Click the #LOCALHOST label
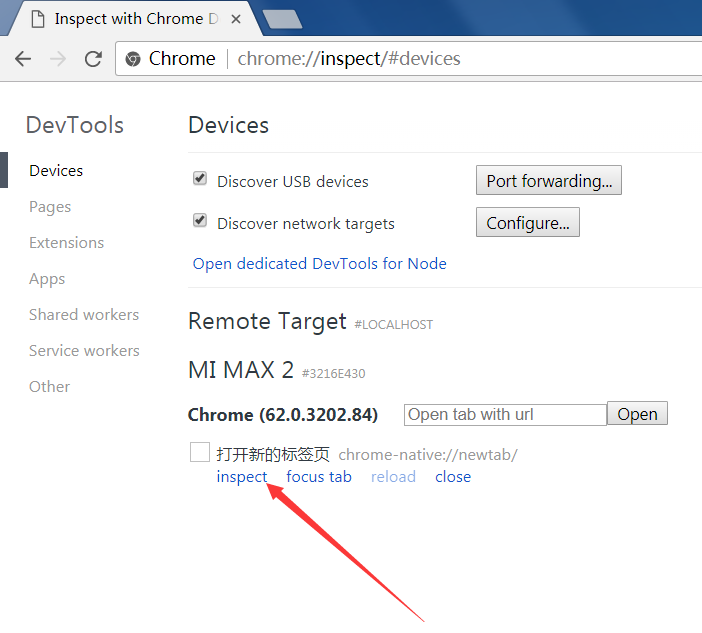This screenshot has height=633, width=702. tap(394, 325)
